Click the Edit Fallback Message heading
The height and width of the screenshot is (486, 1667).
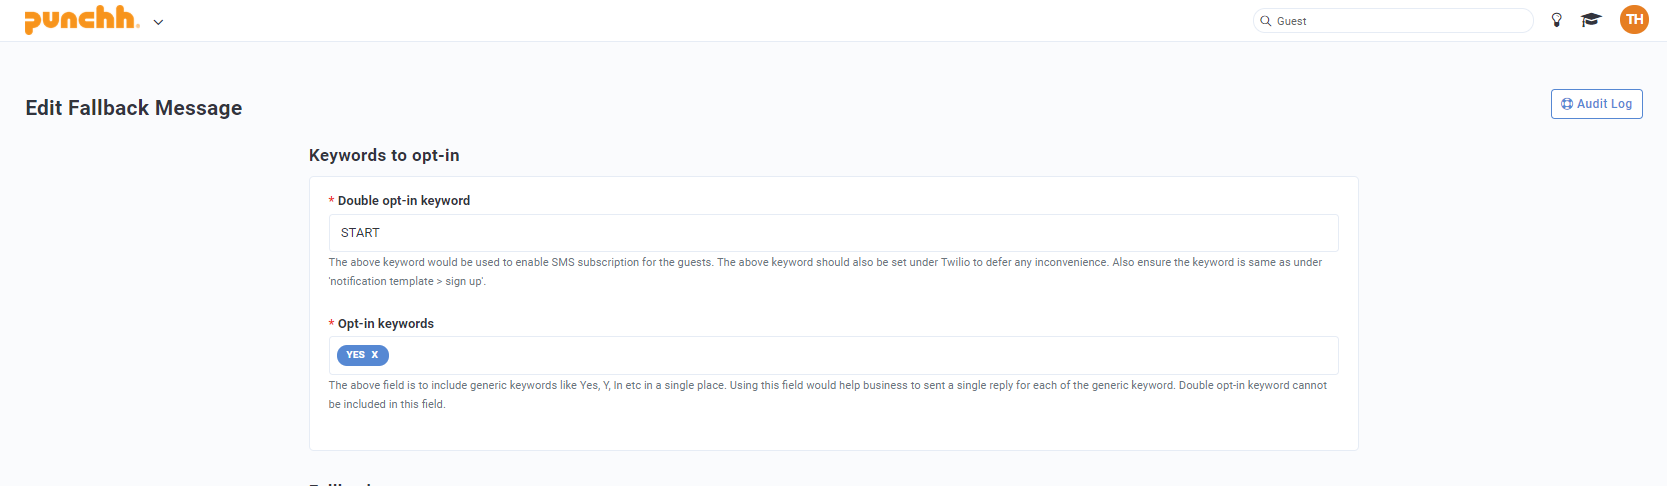tap(134, 108)
